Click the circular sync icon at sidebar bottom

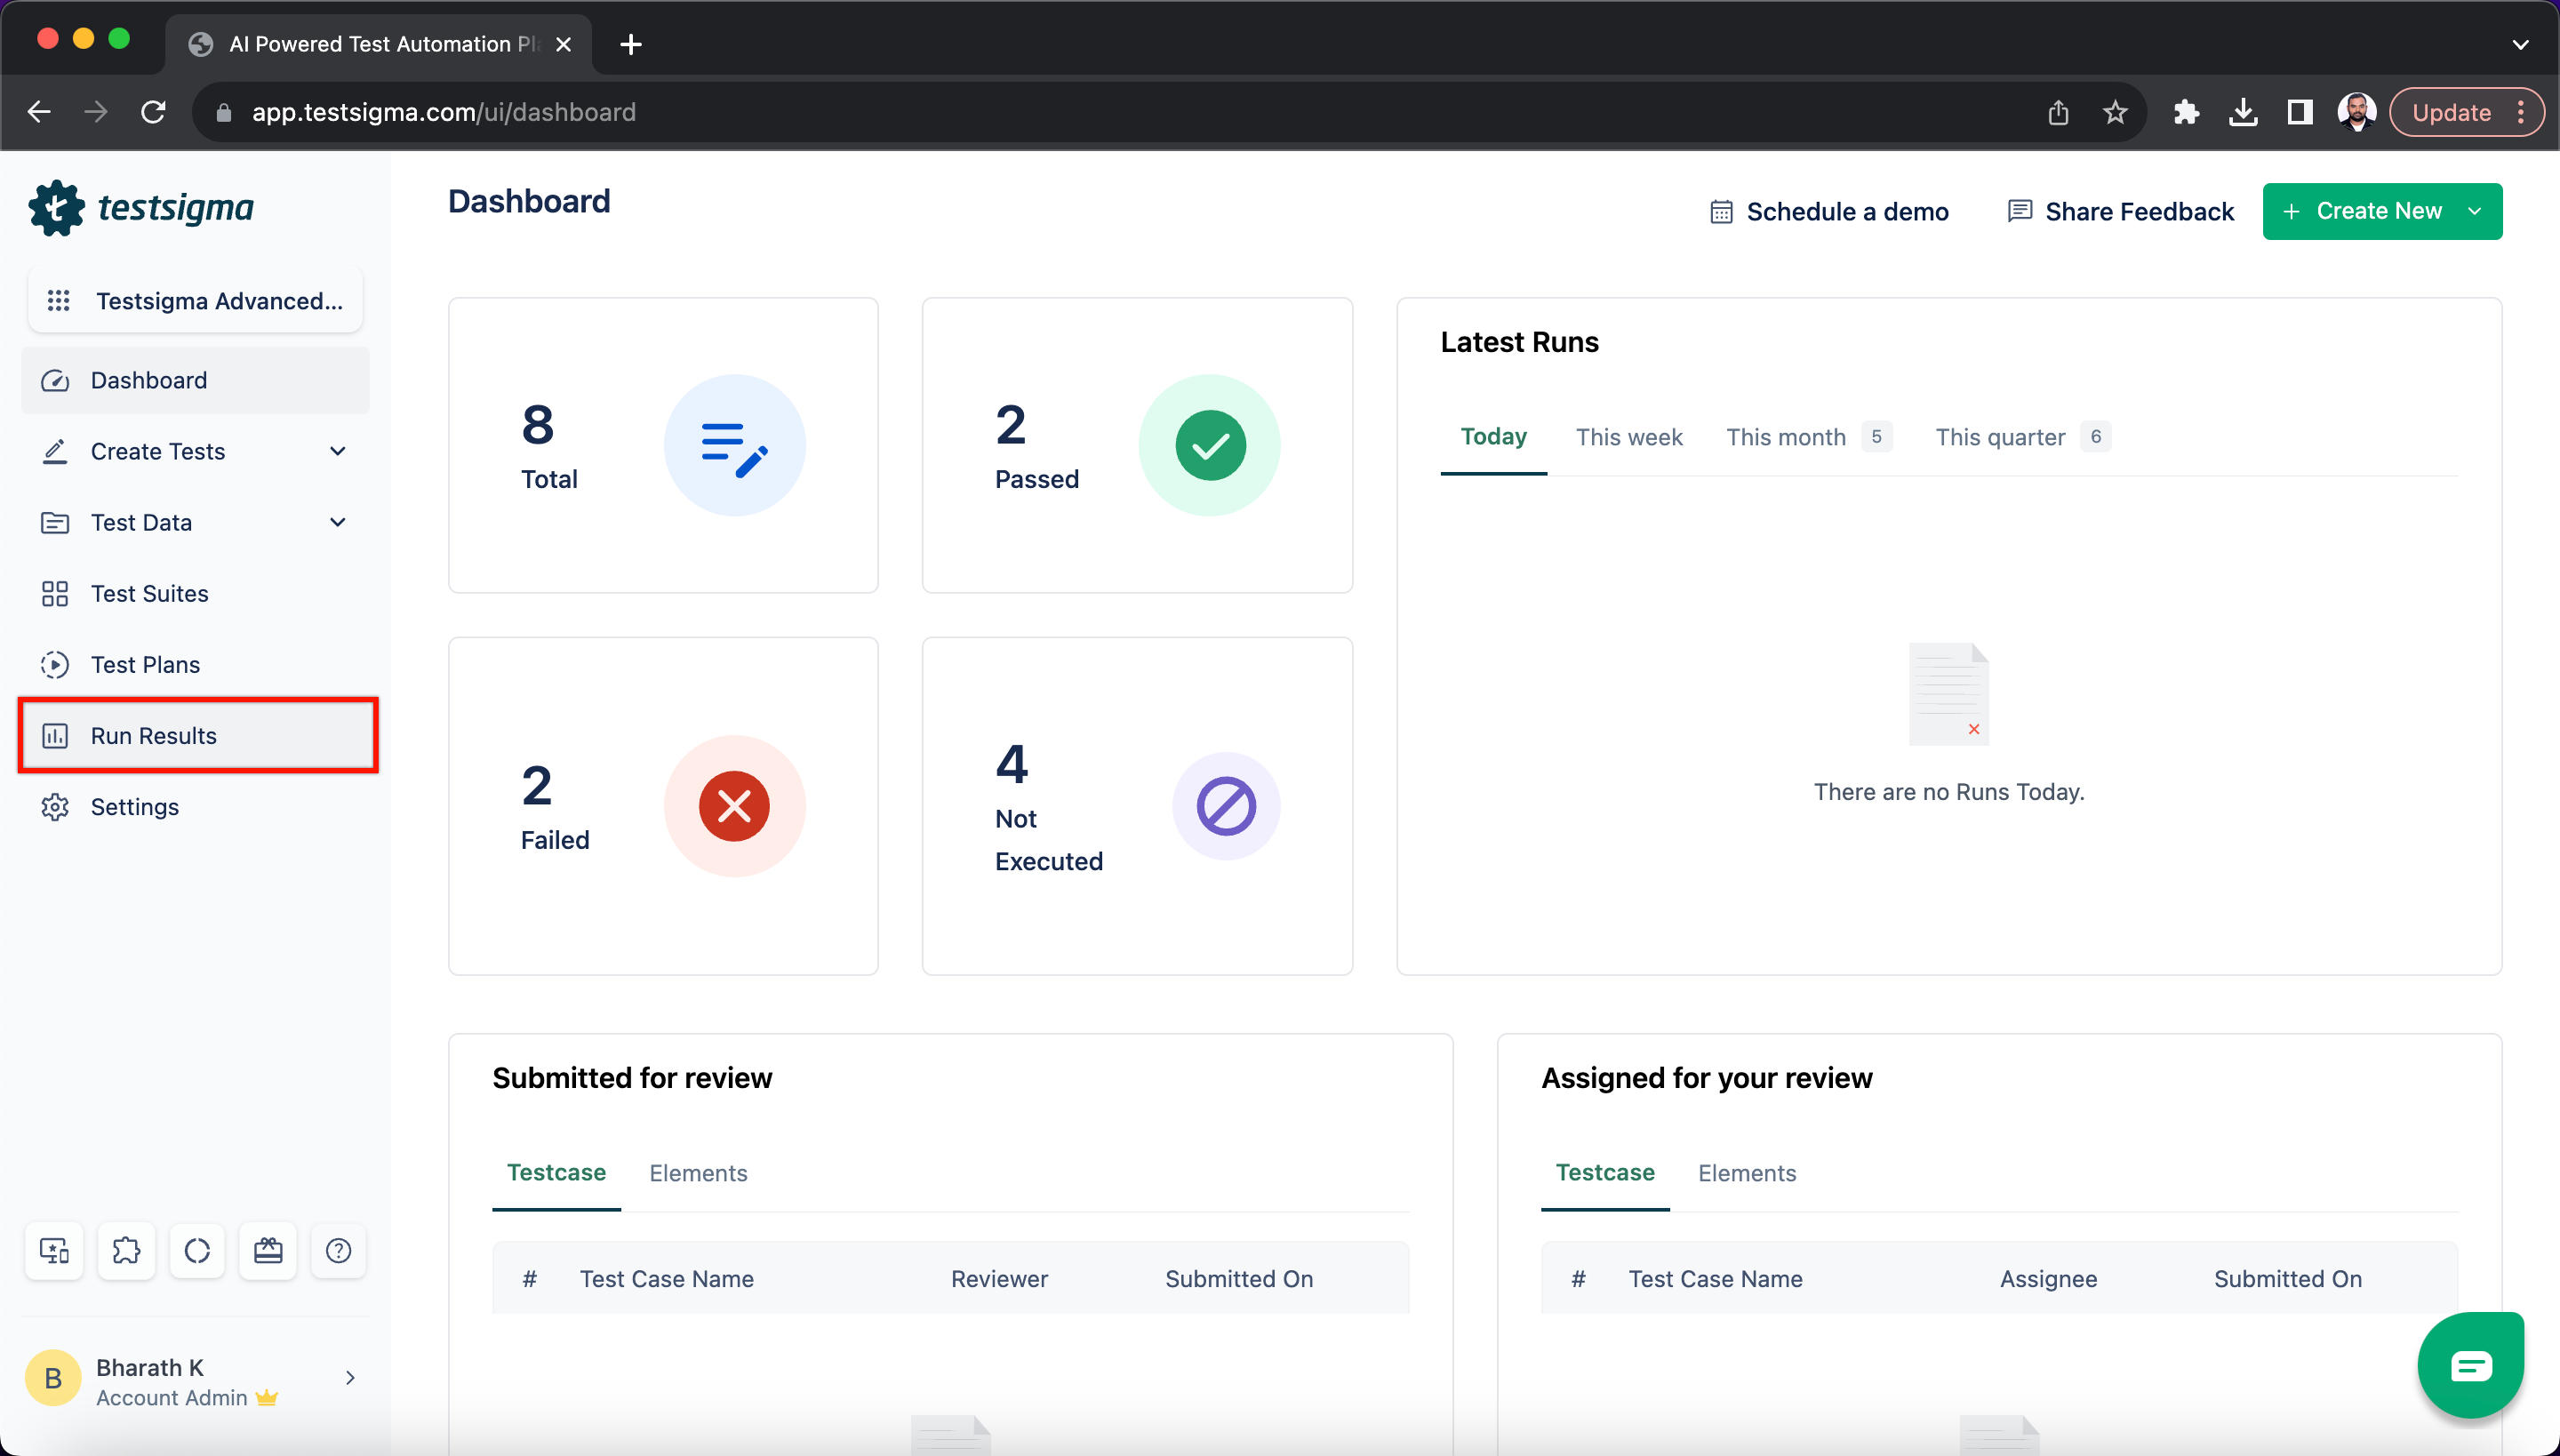(197, 1250)
